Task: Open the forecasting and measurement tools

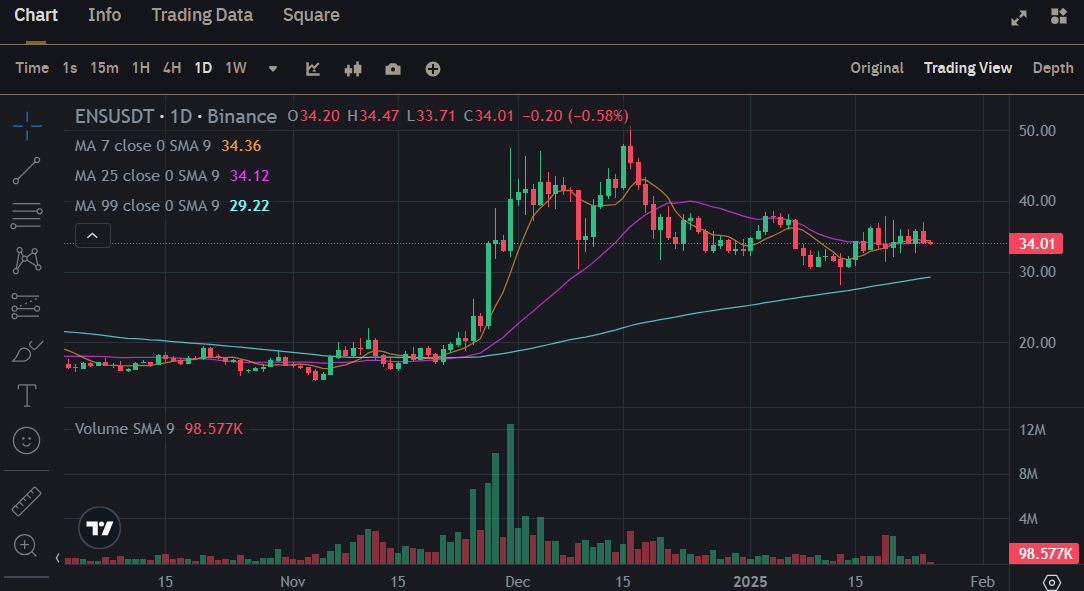Action: pos(27,306)
